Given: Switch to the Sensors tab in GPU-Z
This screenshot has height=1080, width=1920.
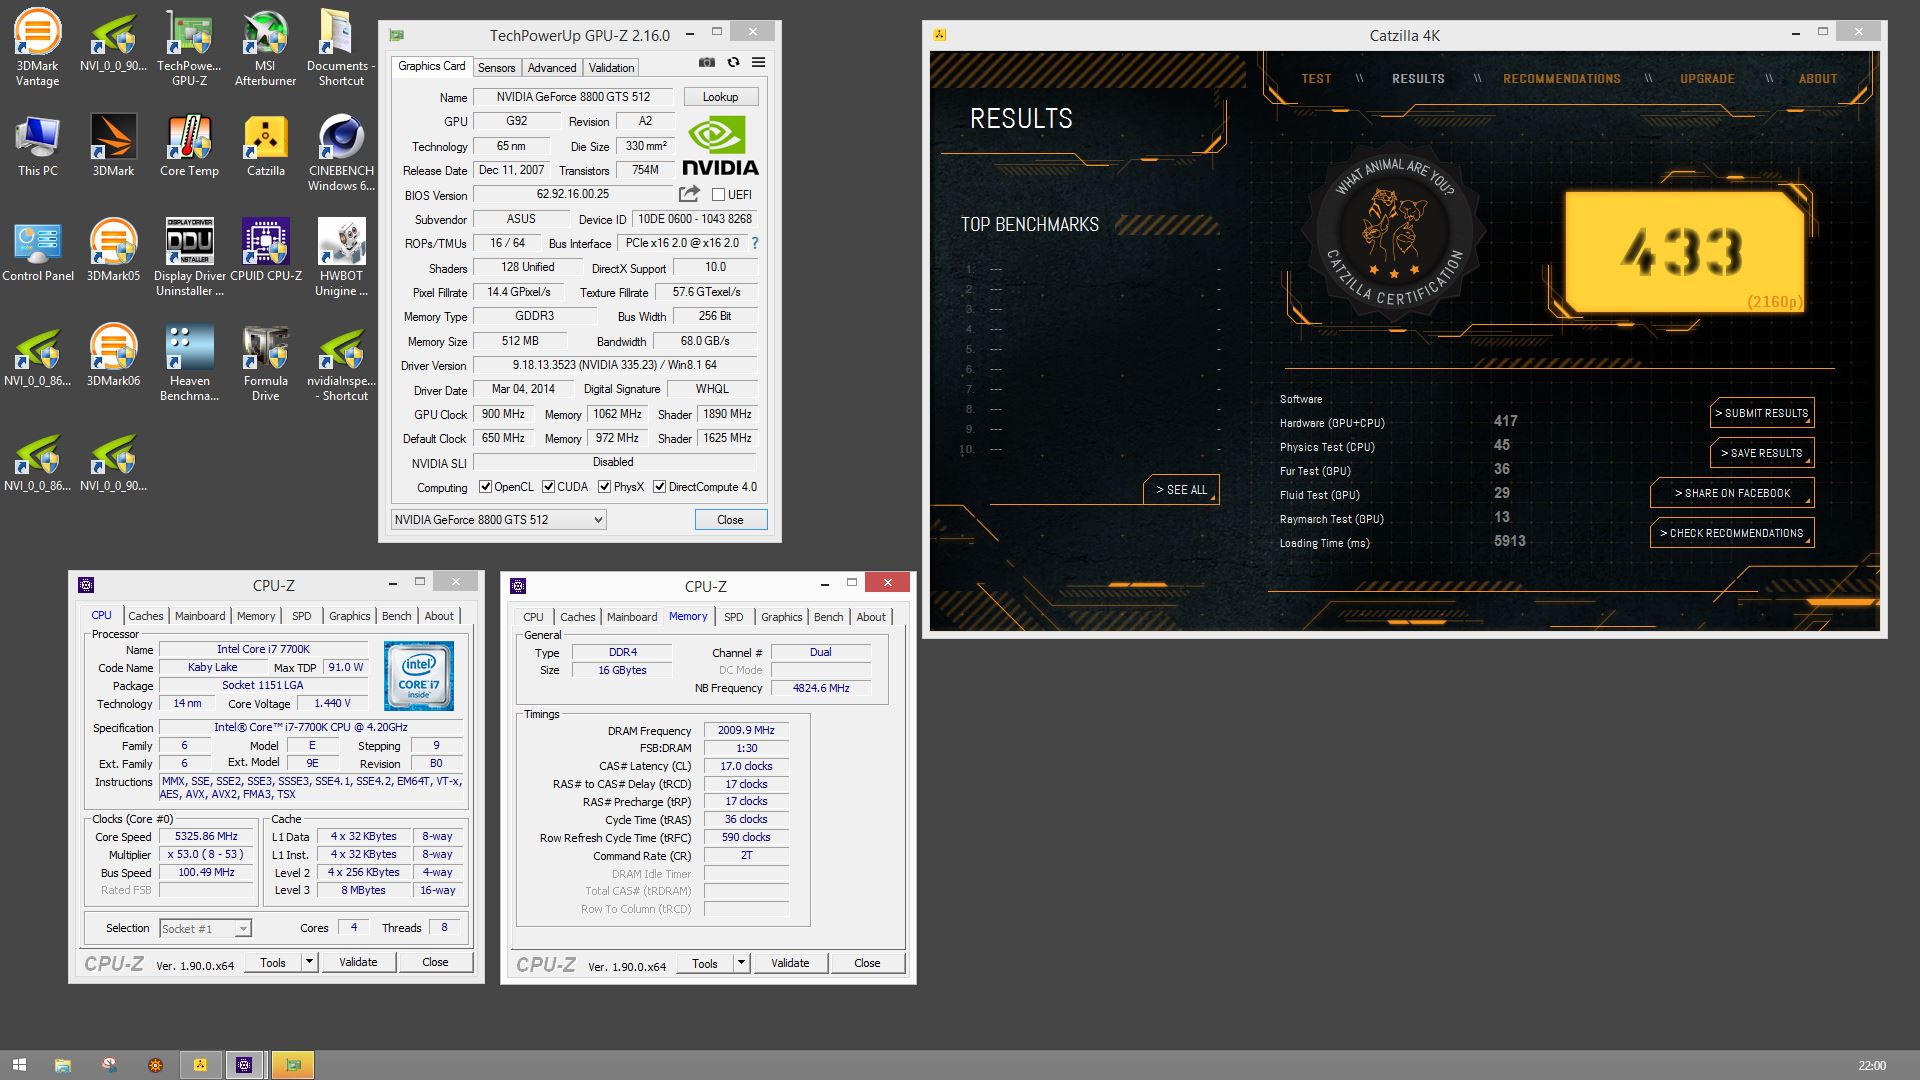Looking at the screenshot, I should [x=496, y=68].
